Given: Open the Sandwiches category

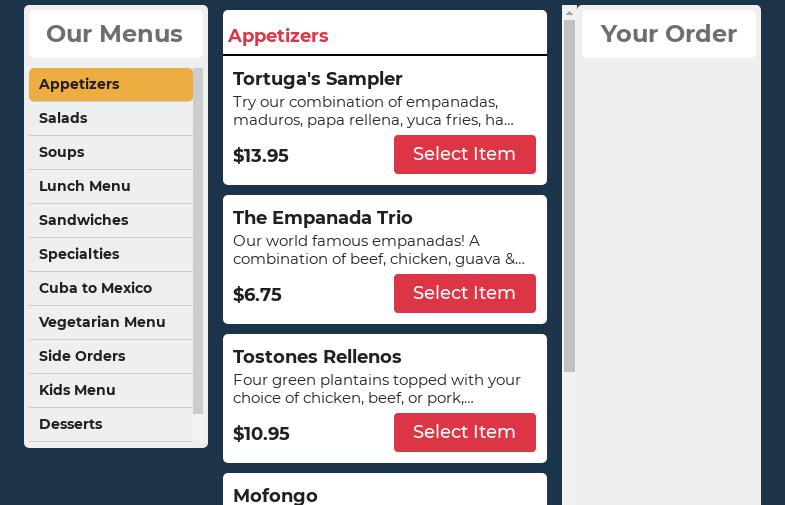Looking at the screenshot, I should pos(110,221).
